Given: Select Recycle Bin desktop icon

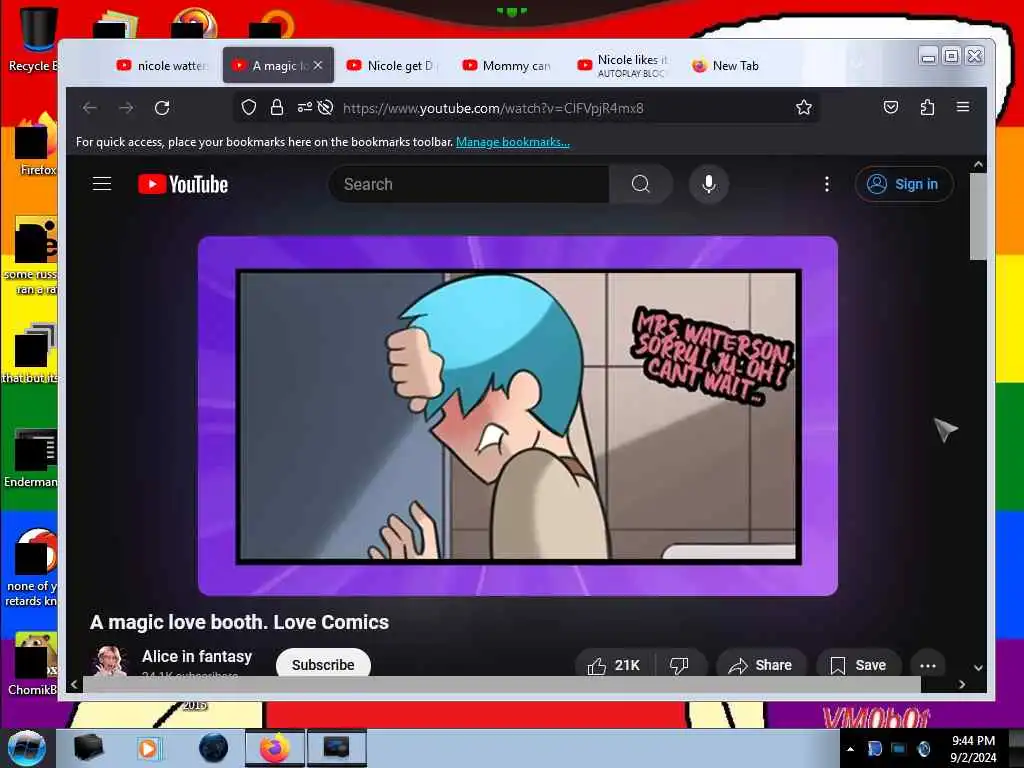Looking at the screenshot, I should pyautogui.click(x=38, y=39).
